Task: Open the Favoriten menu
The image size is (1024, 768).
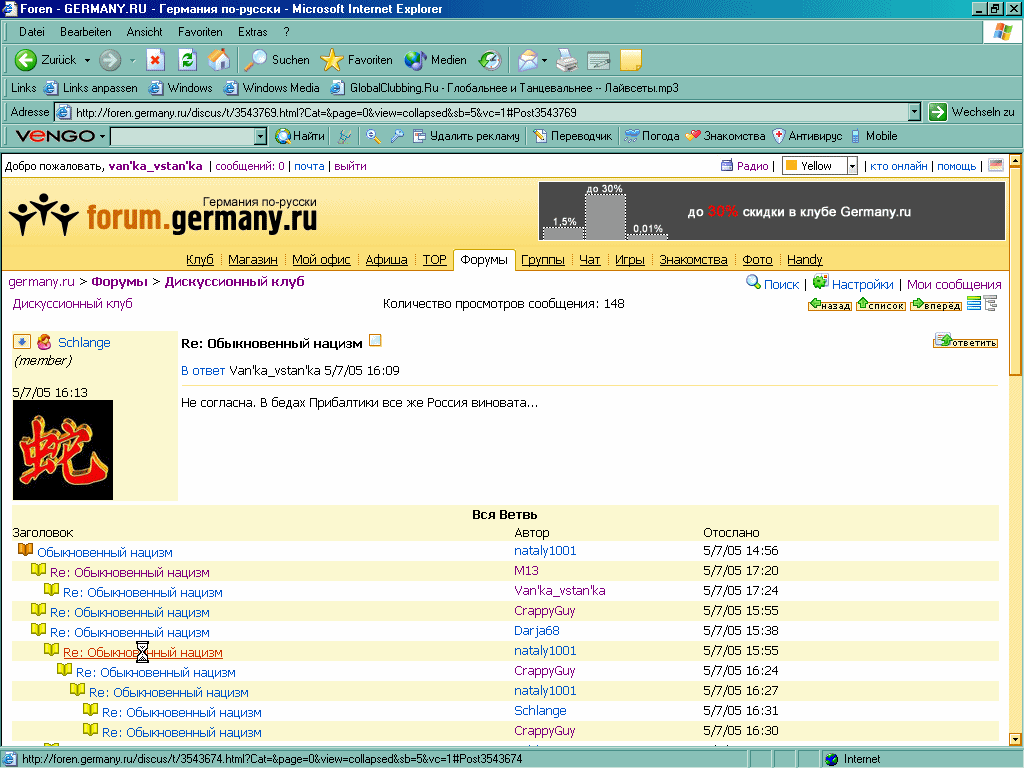Action: (200, 32)
